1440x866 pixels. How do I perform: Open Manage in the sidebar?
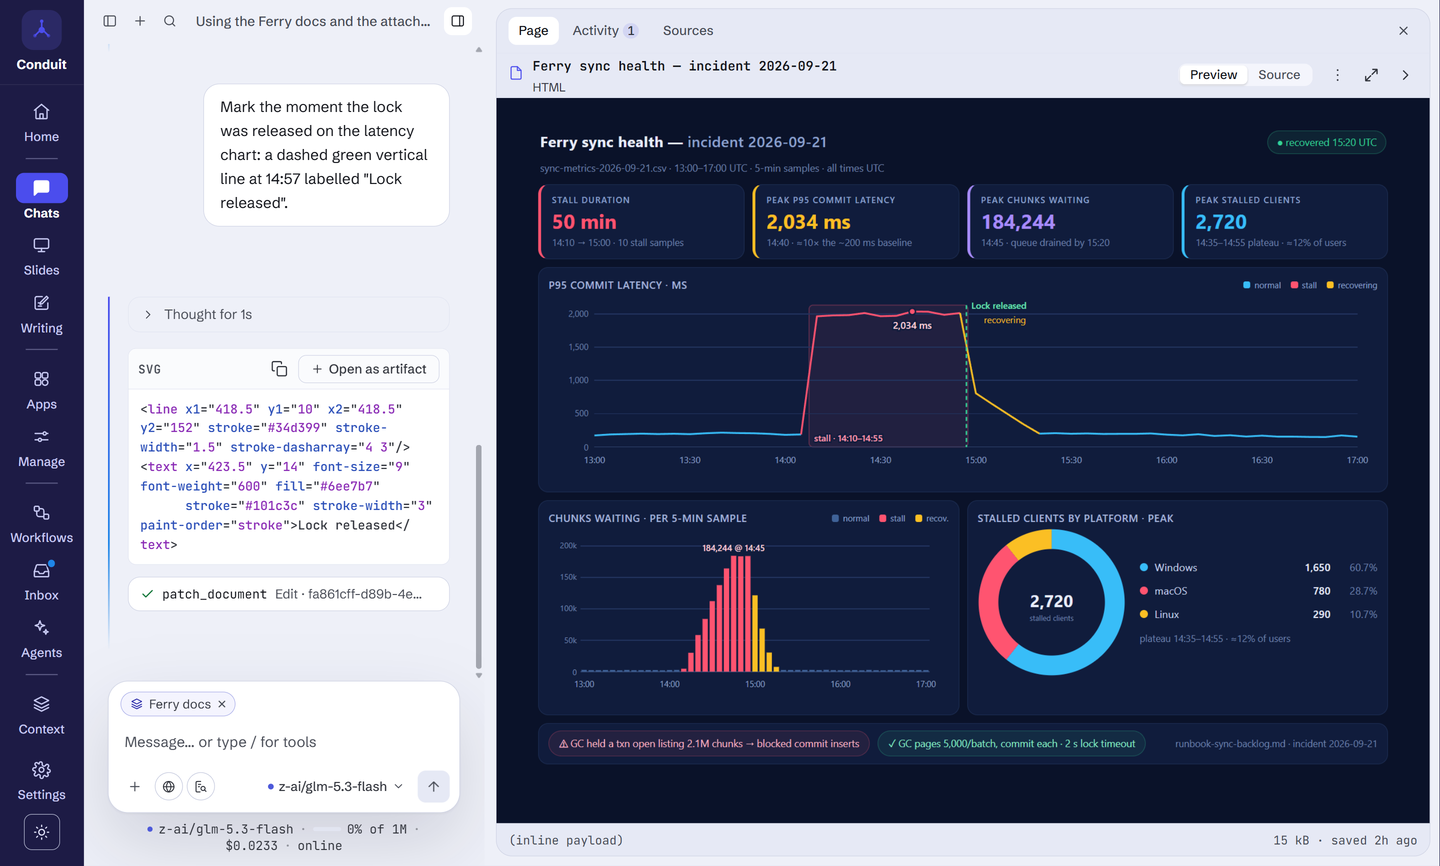pyautogui.click(x=41, y=449)
